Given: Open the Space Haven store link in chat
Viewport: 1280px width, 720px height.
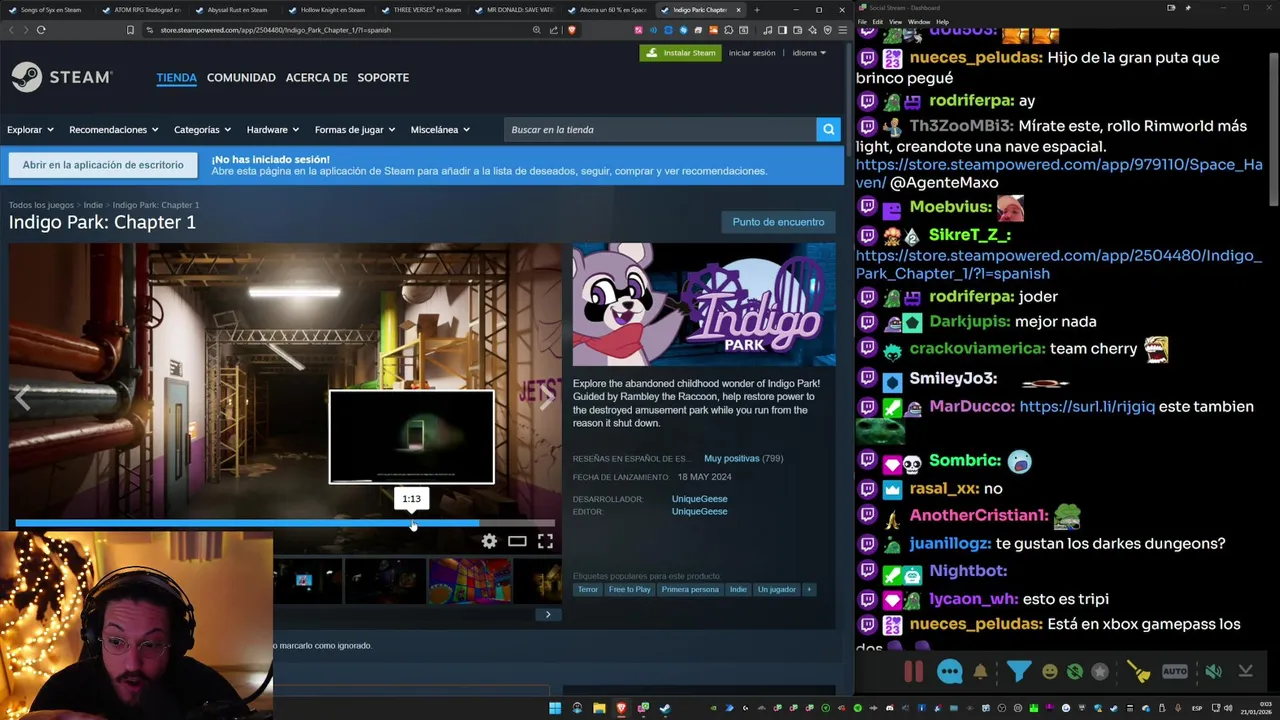Looking at the screenshot, I should (1059, 173).
